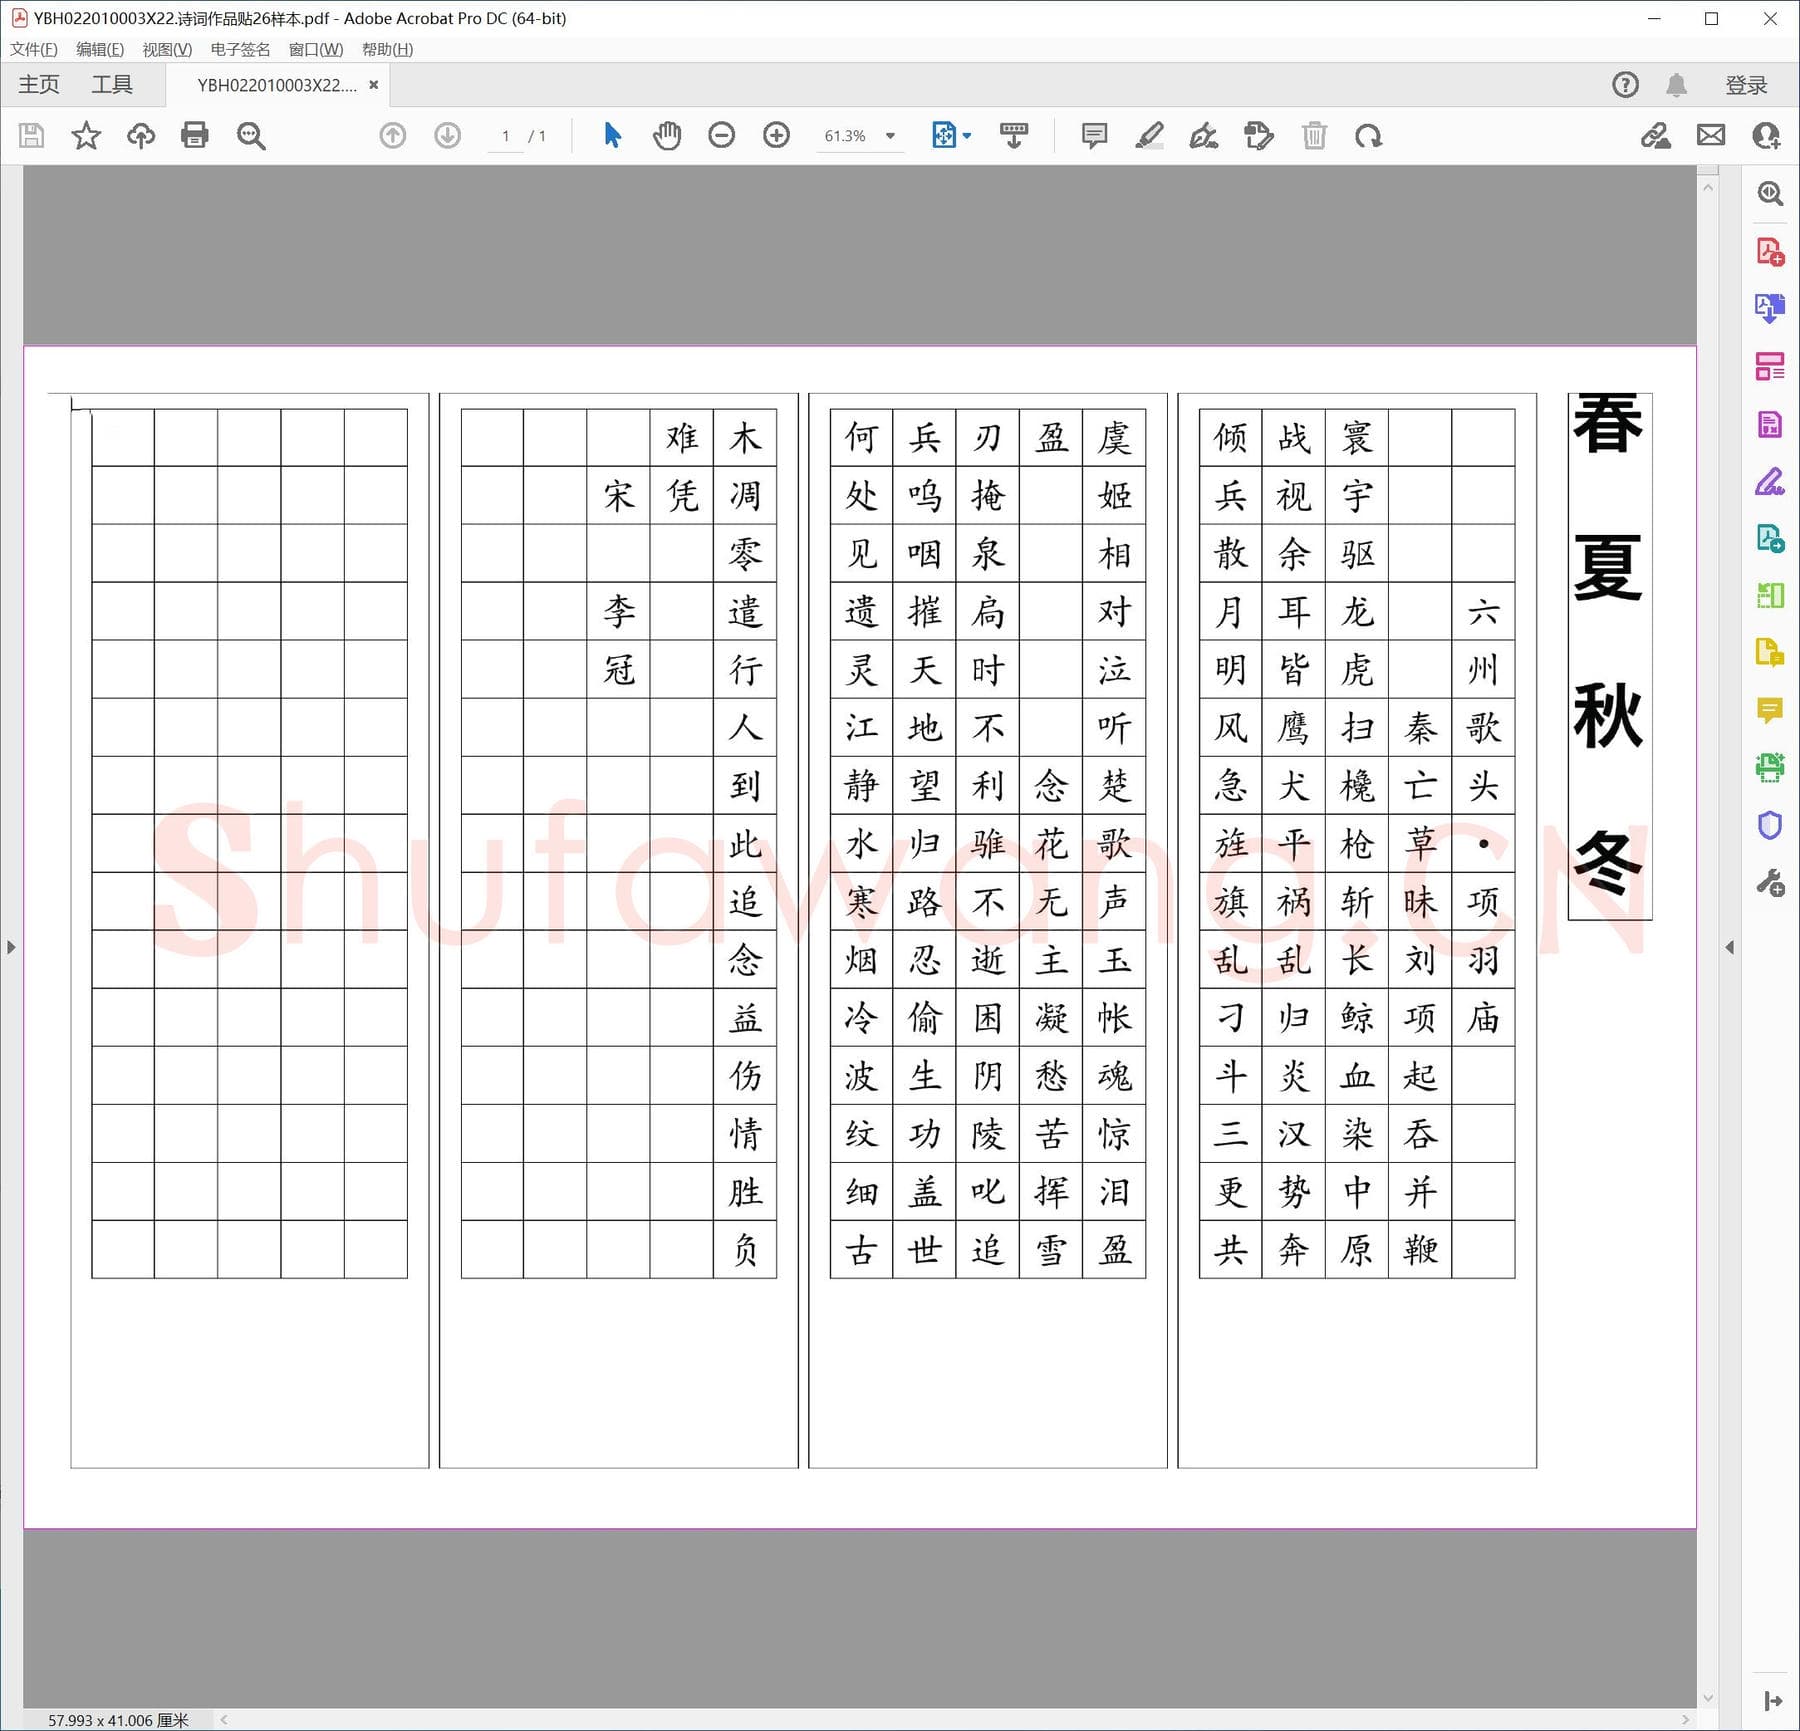Zoom out with minus circle icon
Image resolution: width=1800 pixels, height=1731 pixels.
point(721,135)
